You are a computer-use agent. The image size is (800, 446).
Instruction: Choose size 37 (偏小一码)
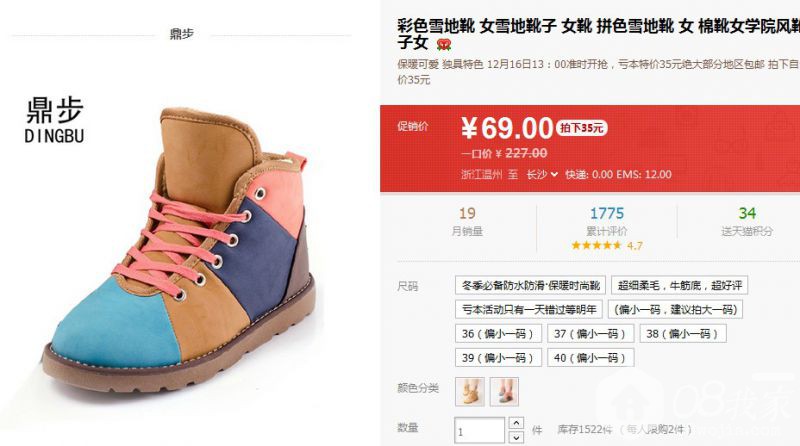click(x=590, y=334)
